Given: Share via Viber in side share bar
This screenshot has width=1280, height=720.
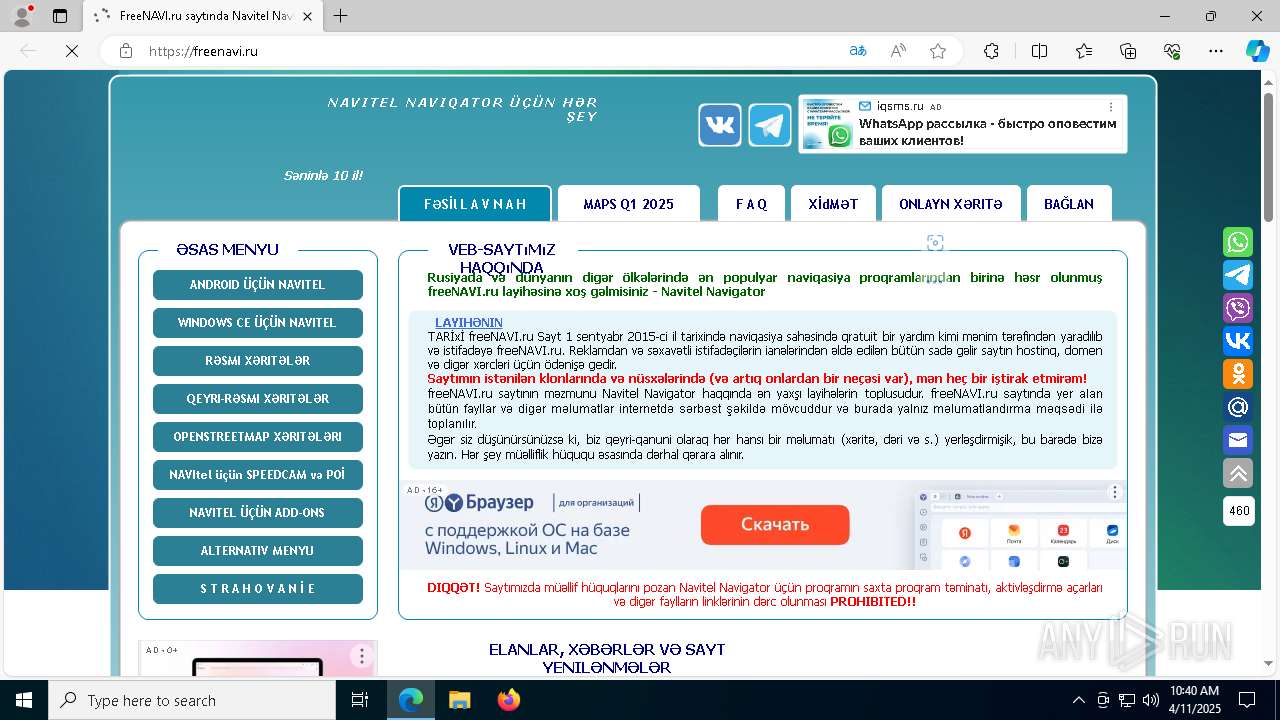Looking at the screenshot, I should click(1238, 308).
